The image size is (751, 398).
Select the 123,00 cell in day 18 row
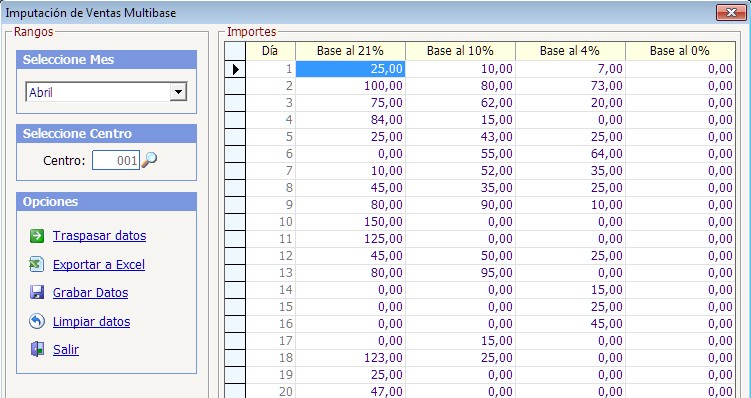coord(350,358)
